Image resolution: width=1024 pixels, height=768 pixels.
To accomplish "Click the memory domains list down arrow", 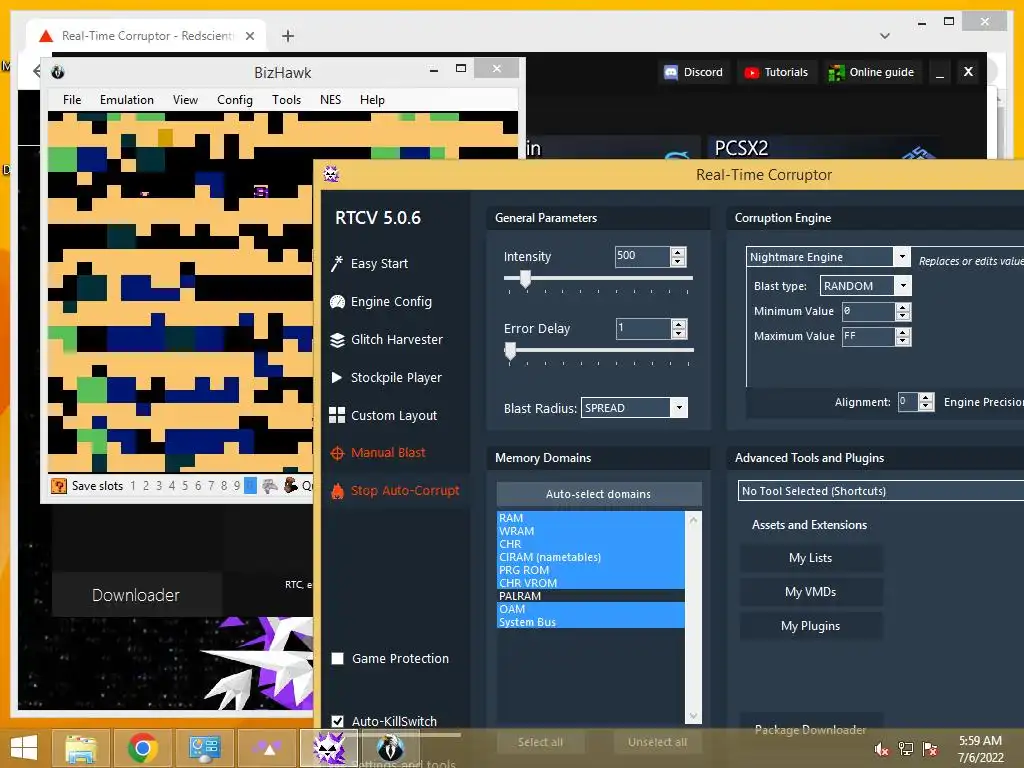I will pyautogui.click(x=693, y=716).
